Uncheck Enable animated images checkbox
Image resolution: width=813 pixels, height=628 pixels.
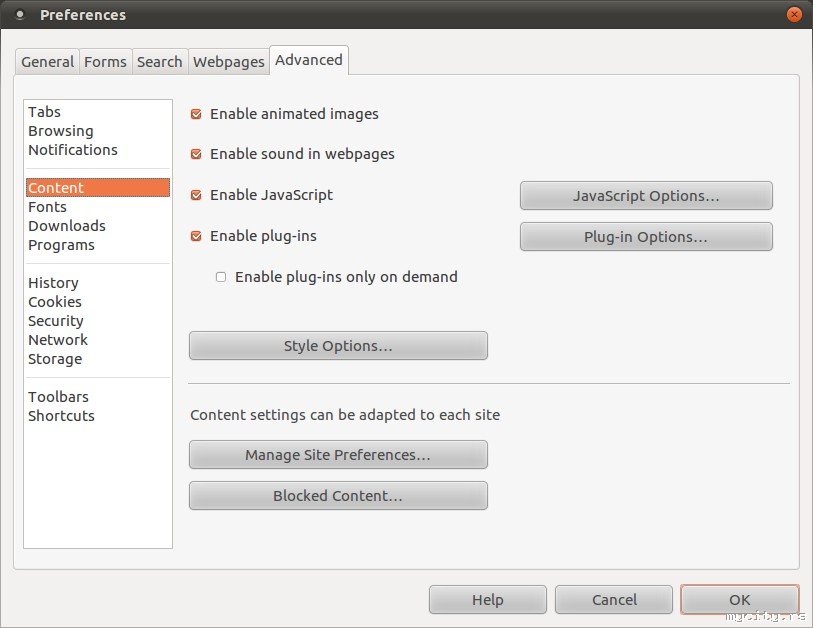tap(196, 114)
